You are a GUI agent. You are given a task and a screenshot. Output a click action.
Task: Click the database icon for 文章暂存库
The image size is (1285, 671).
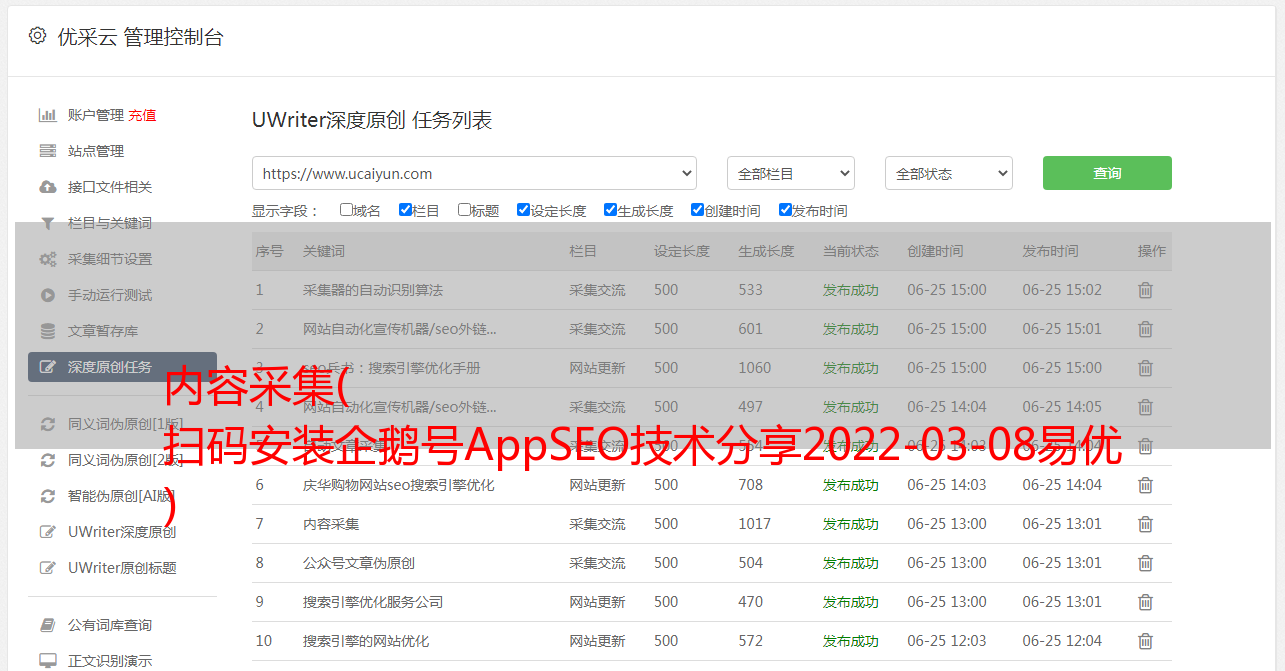coord(47,331)
